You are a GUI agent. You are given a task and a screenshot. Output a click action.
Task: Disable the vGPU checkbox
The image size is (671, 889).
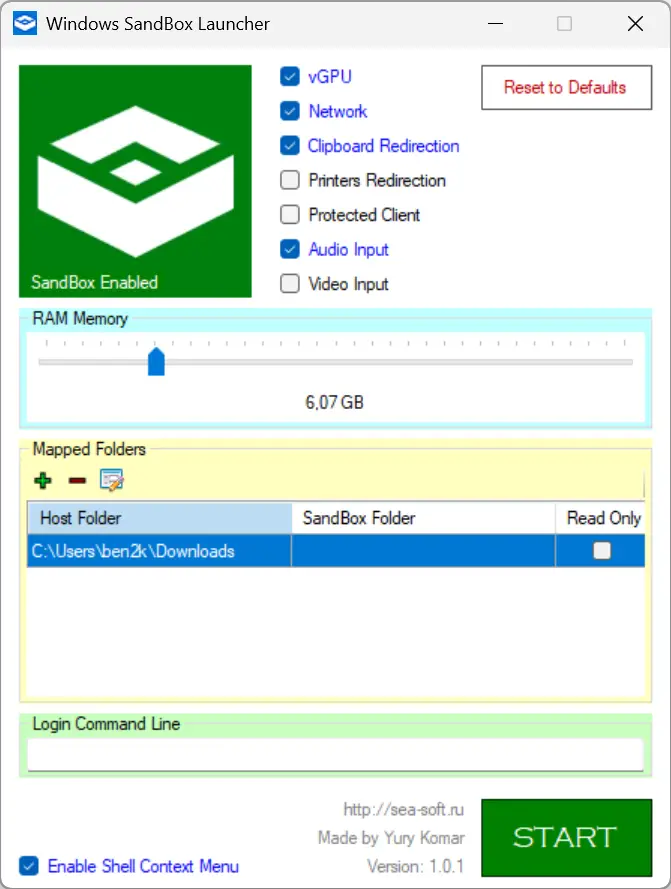tap(290, 77)
